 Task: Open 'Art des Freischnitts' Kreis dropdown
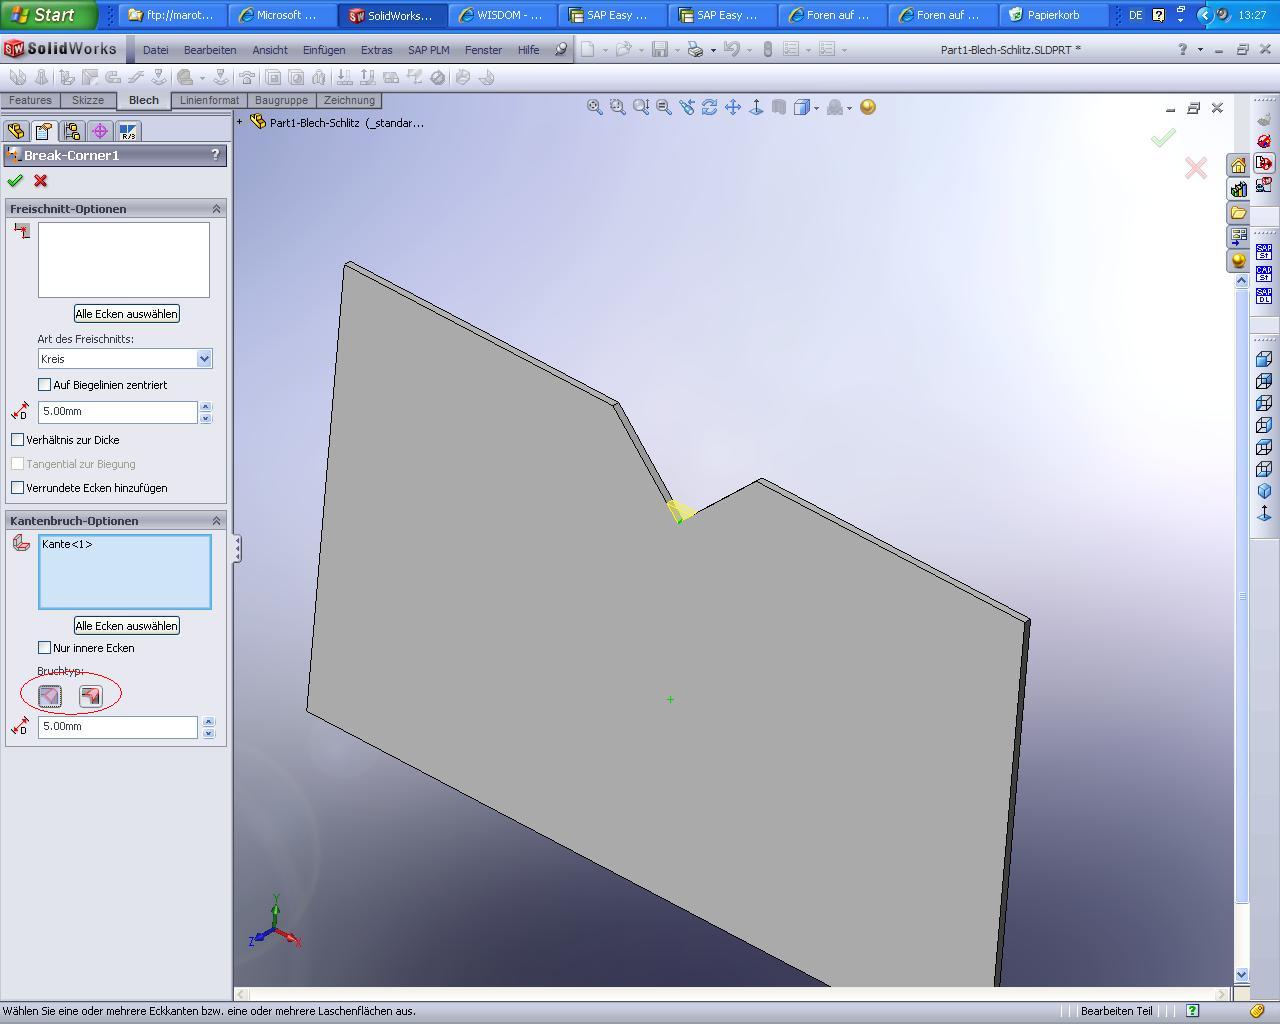pos(204,359)
